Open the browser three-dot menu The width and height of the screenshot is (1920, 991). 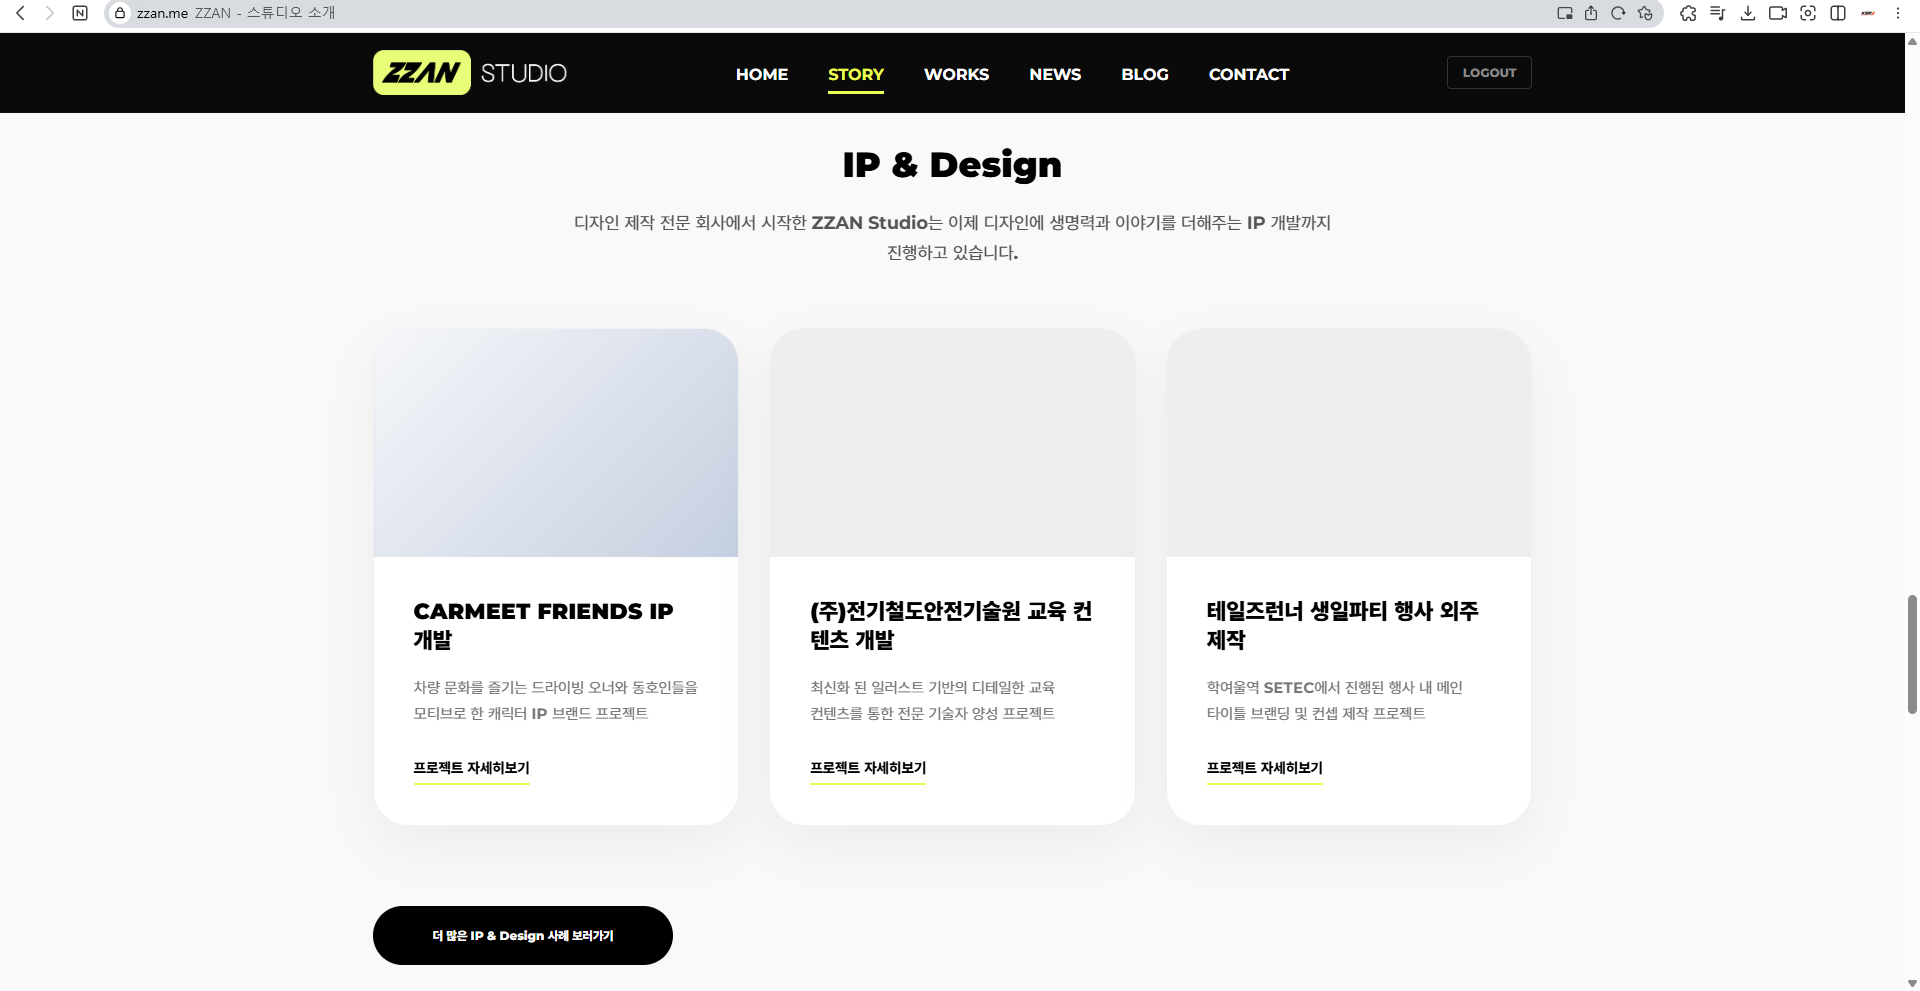(1898, 13)
